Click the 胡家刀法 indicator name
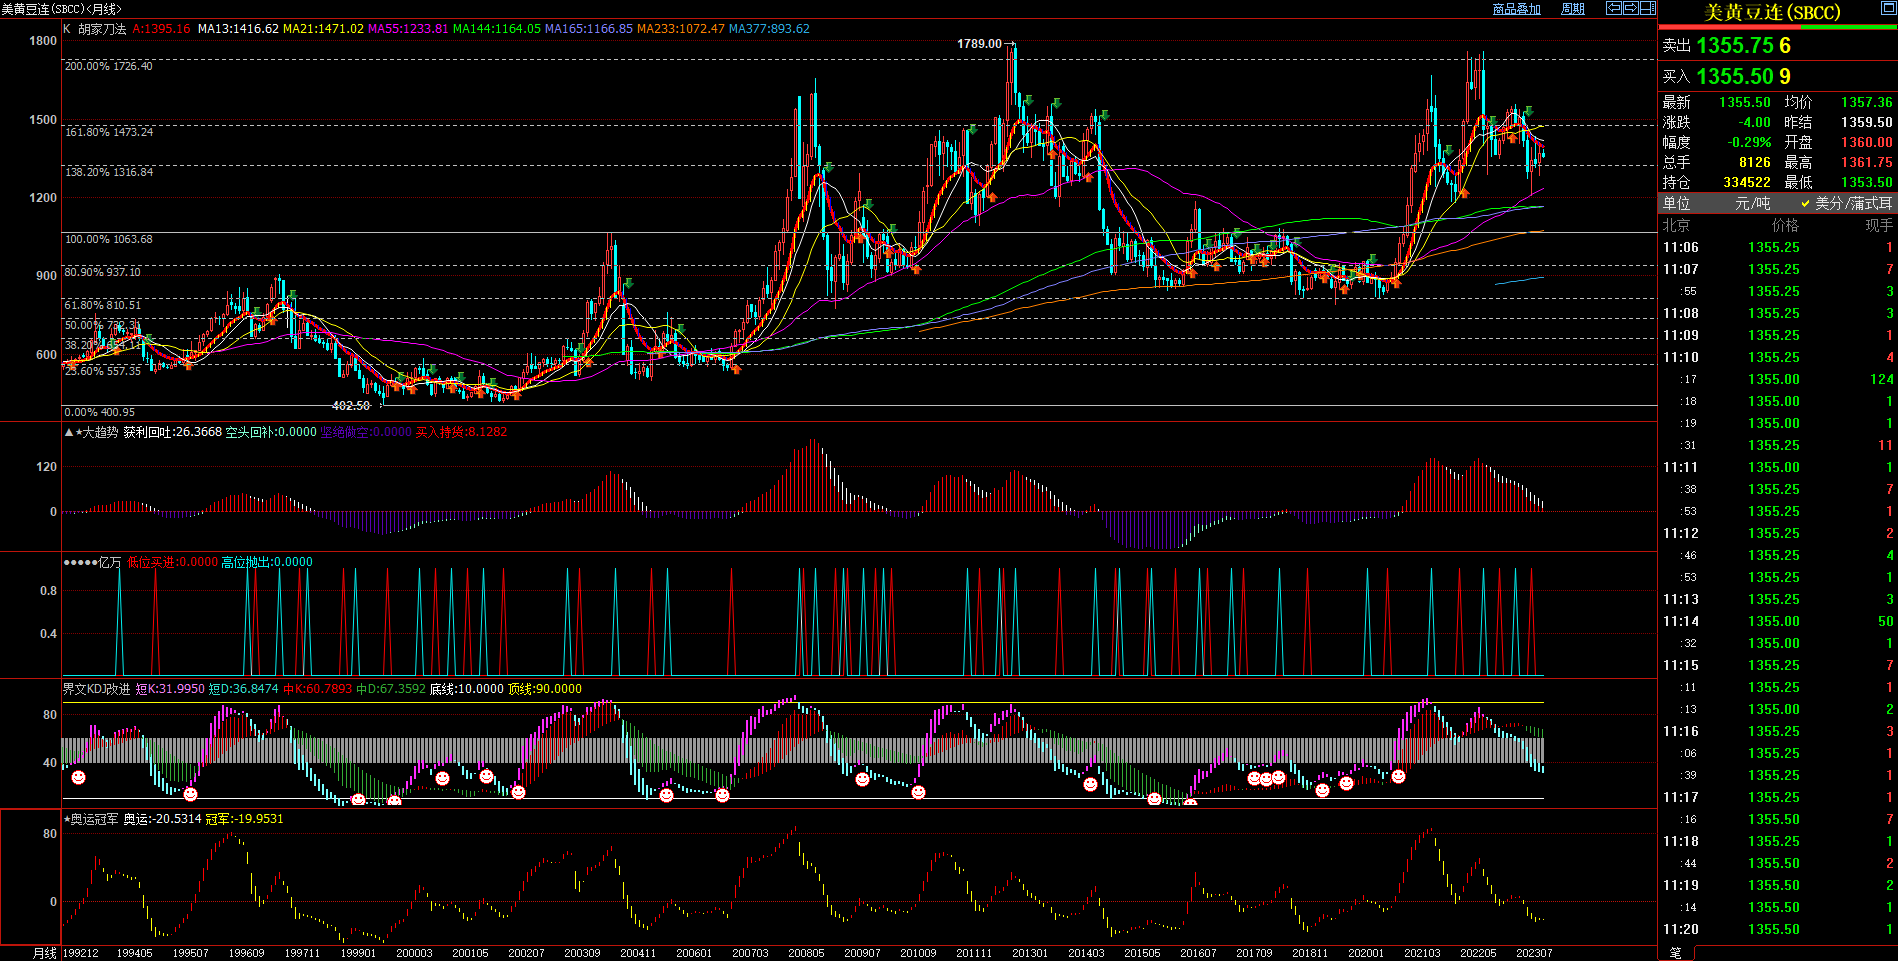Image resolution: width=1898 pixels, height=961 pixels. click(x=102, y=29)
